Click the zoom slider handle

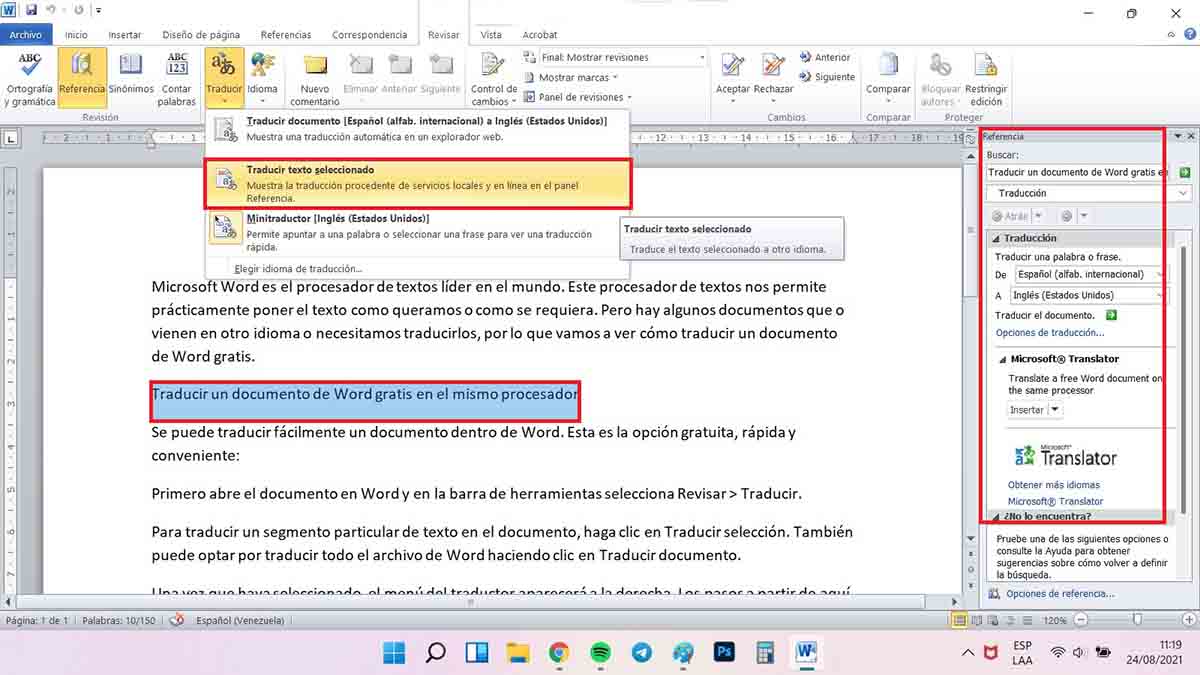click(x=1136, y=620)
